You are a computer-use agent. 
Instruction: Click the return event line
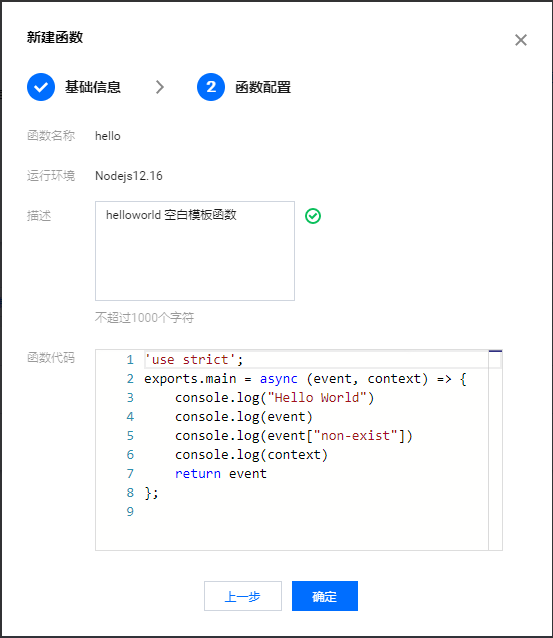(x=221, y=474)
